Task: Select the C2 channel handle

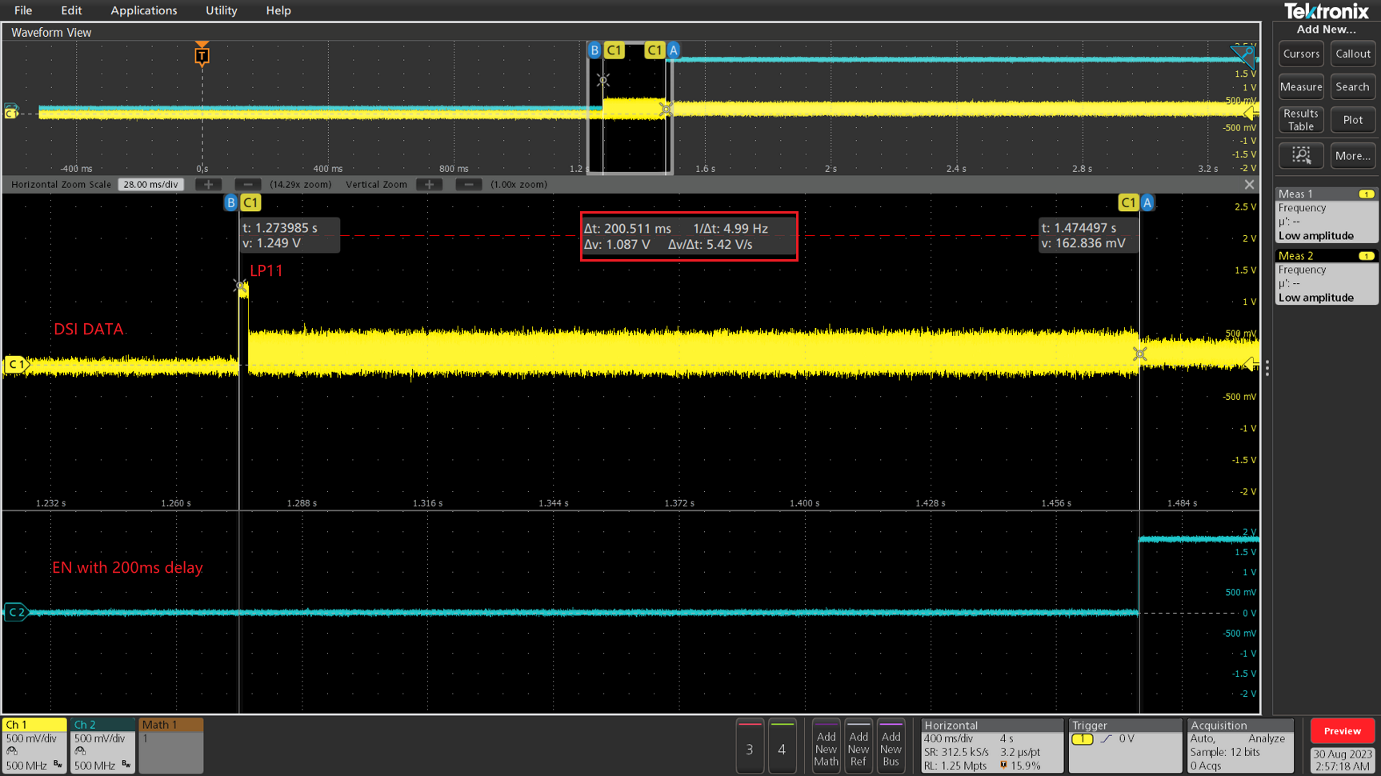Action: tap(16, 612)
